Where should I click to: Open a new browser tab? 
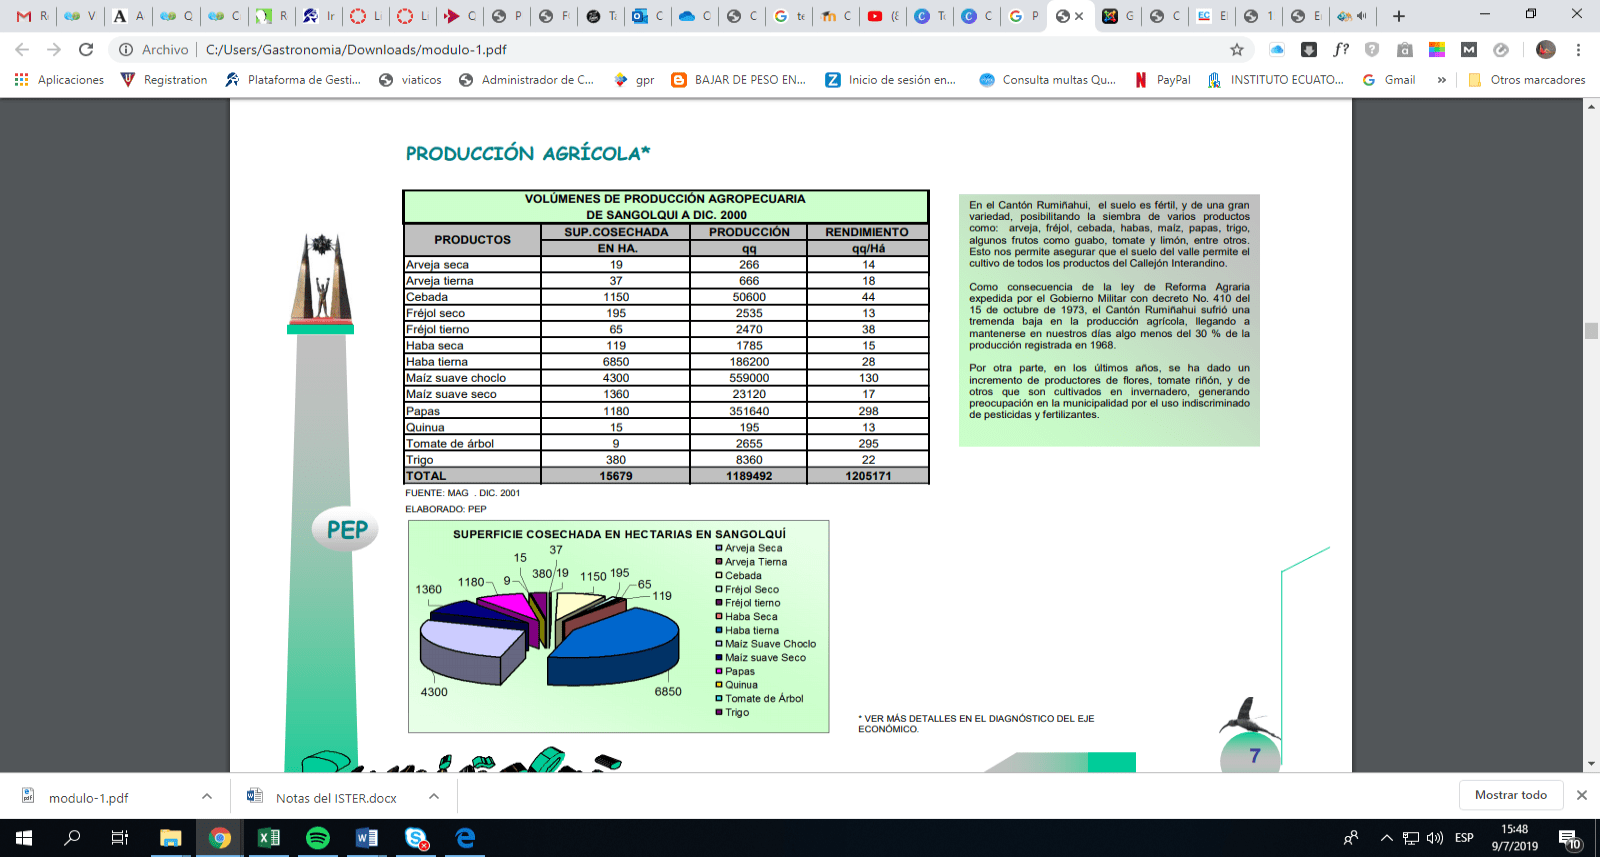[1399, 16]
